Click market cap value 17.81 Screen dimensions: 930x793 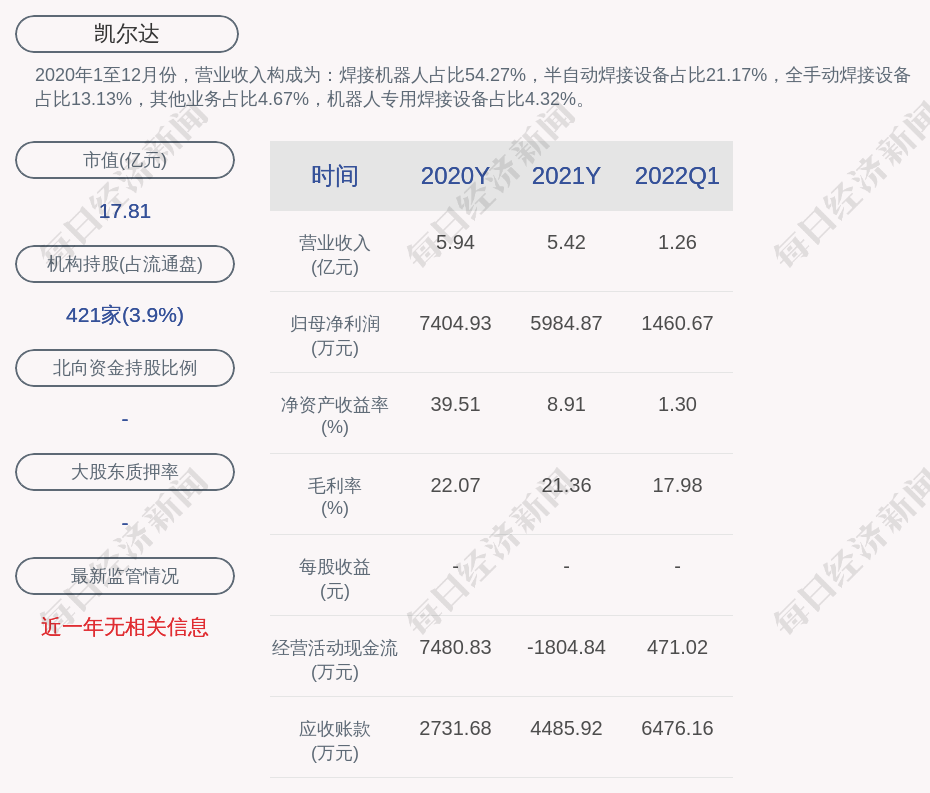pos(125,211)
